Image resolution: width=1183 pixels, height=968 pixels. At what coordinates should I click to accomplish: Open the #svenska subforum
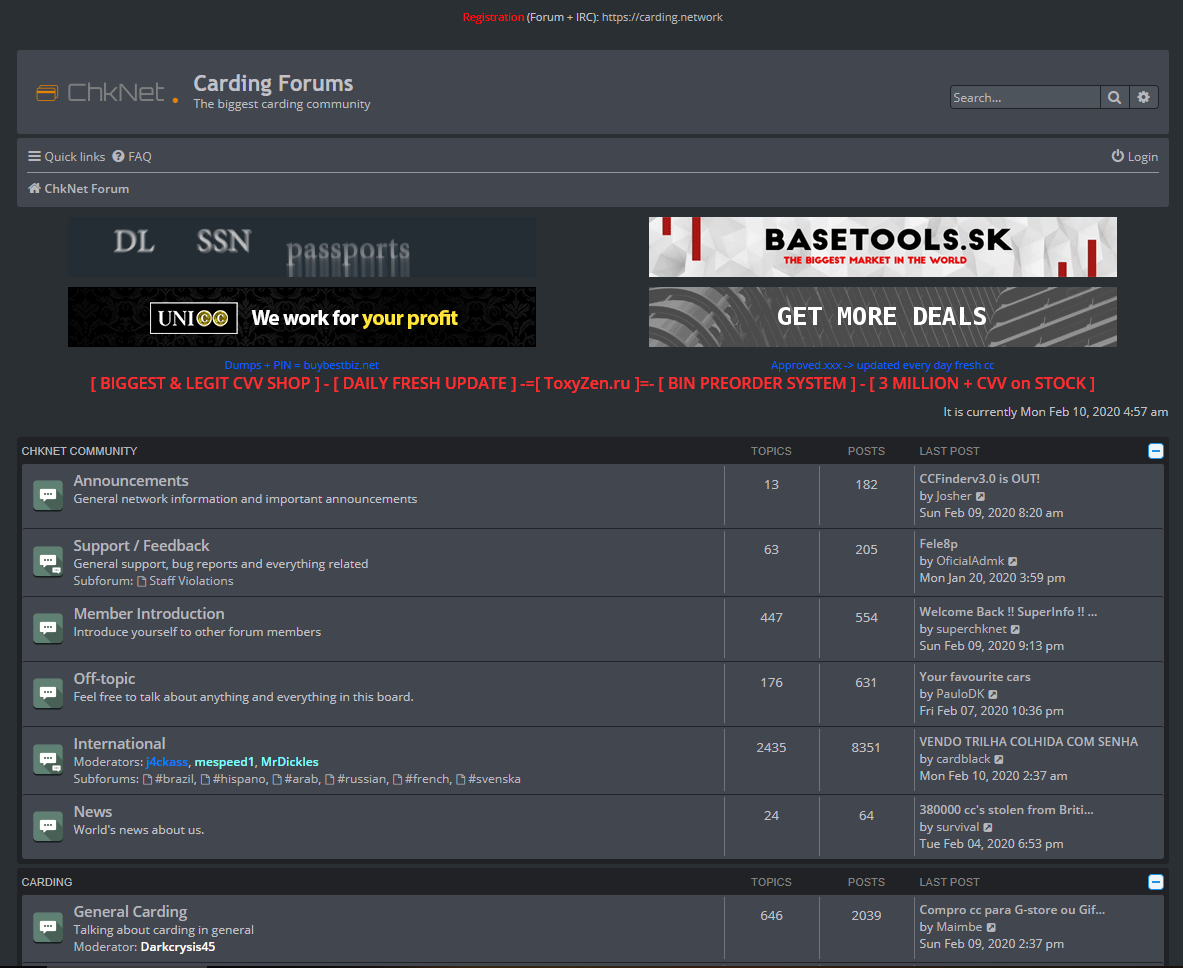[x=488, y=779]
